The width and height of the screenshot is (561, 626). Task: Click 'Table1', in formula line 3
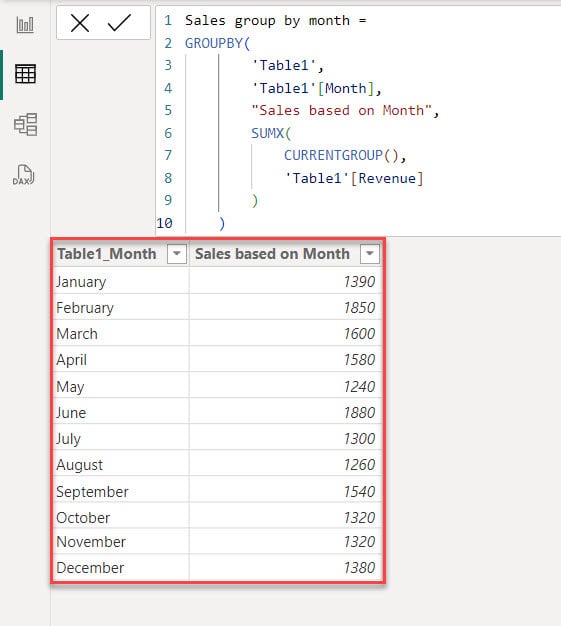coord(287,65)
